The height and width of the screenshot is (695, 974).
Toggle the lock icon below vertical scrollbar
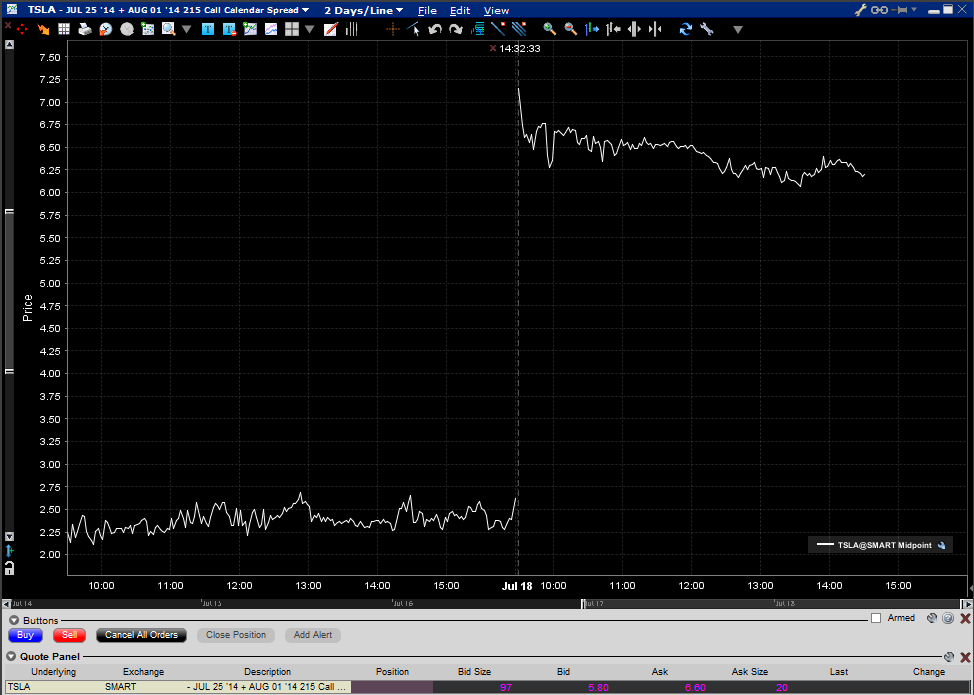9,568
